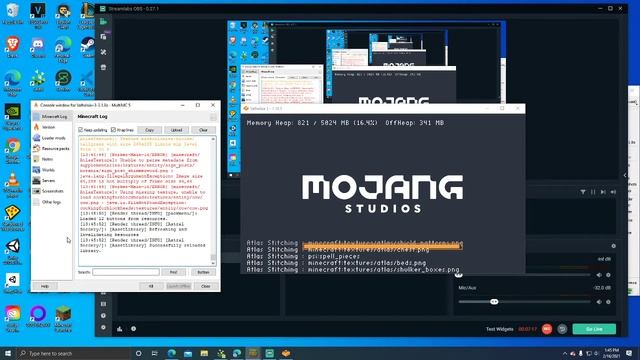
Task: Open the layout editor icon in Streamlabs sidebar
Action: (x=103, y=304)
